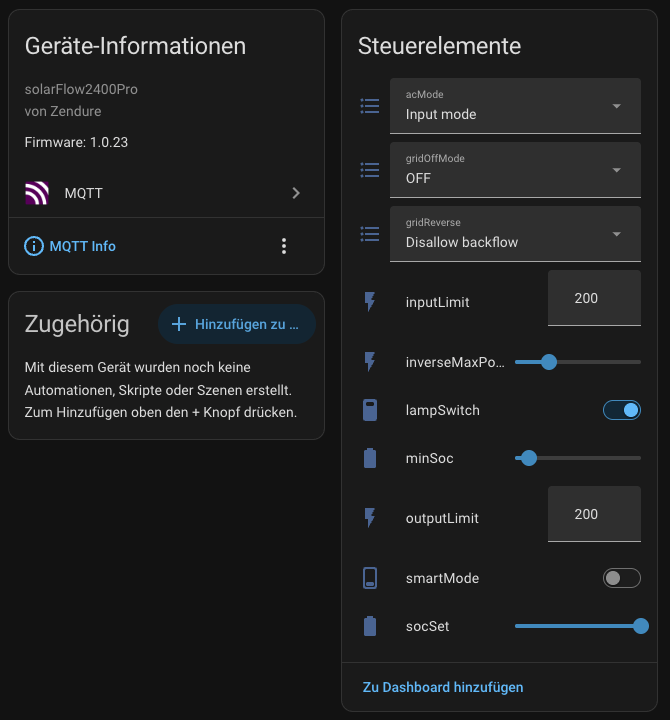Click the inputLimit label
The height and width of the screenshot is (720, 670).
click(438, 302)
